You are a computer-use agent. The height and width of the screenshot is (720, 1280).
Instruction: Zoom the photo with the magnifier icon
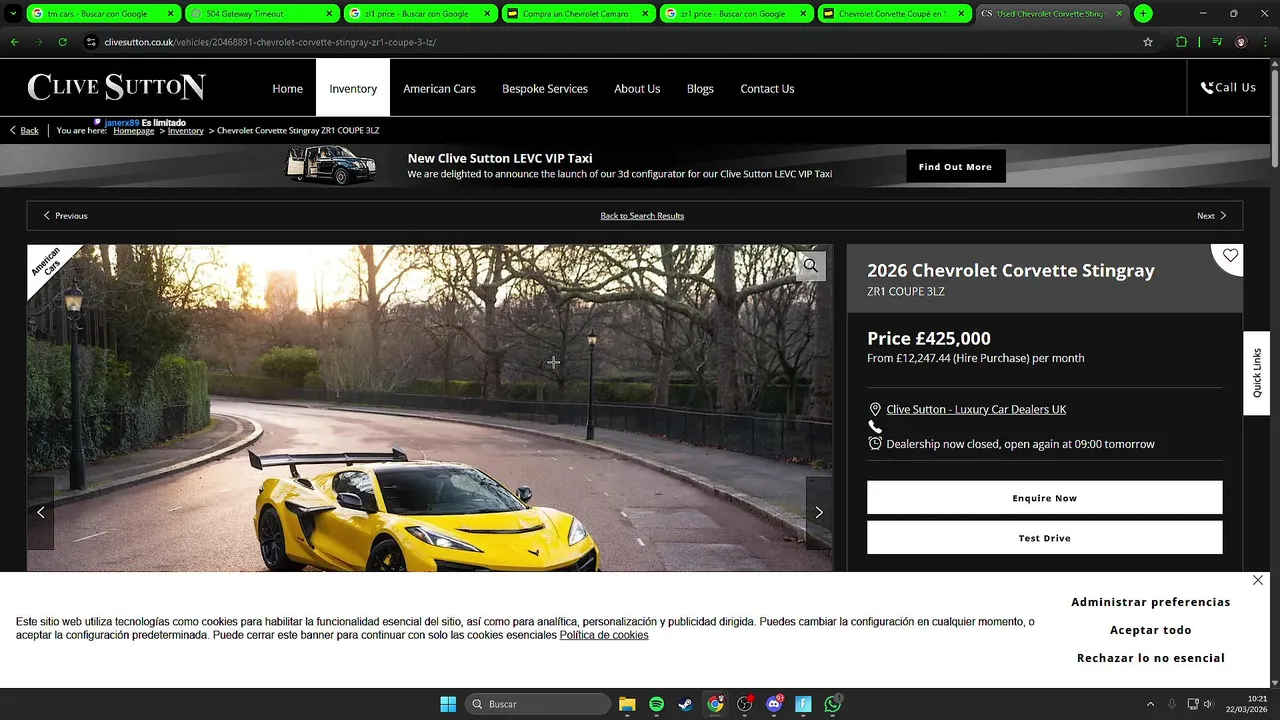click(811, 266)
